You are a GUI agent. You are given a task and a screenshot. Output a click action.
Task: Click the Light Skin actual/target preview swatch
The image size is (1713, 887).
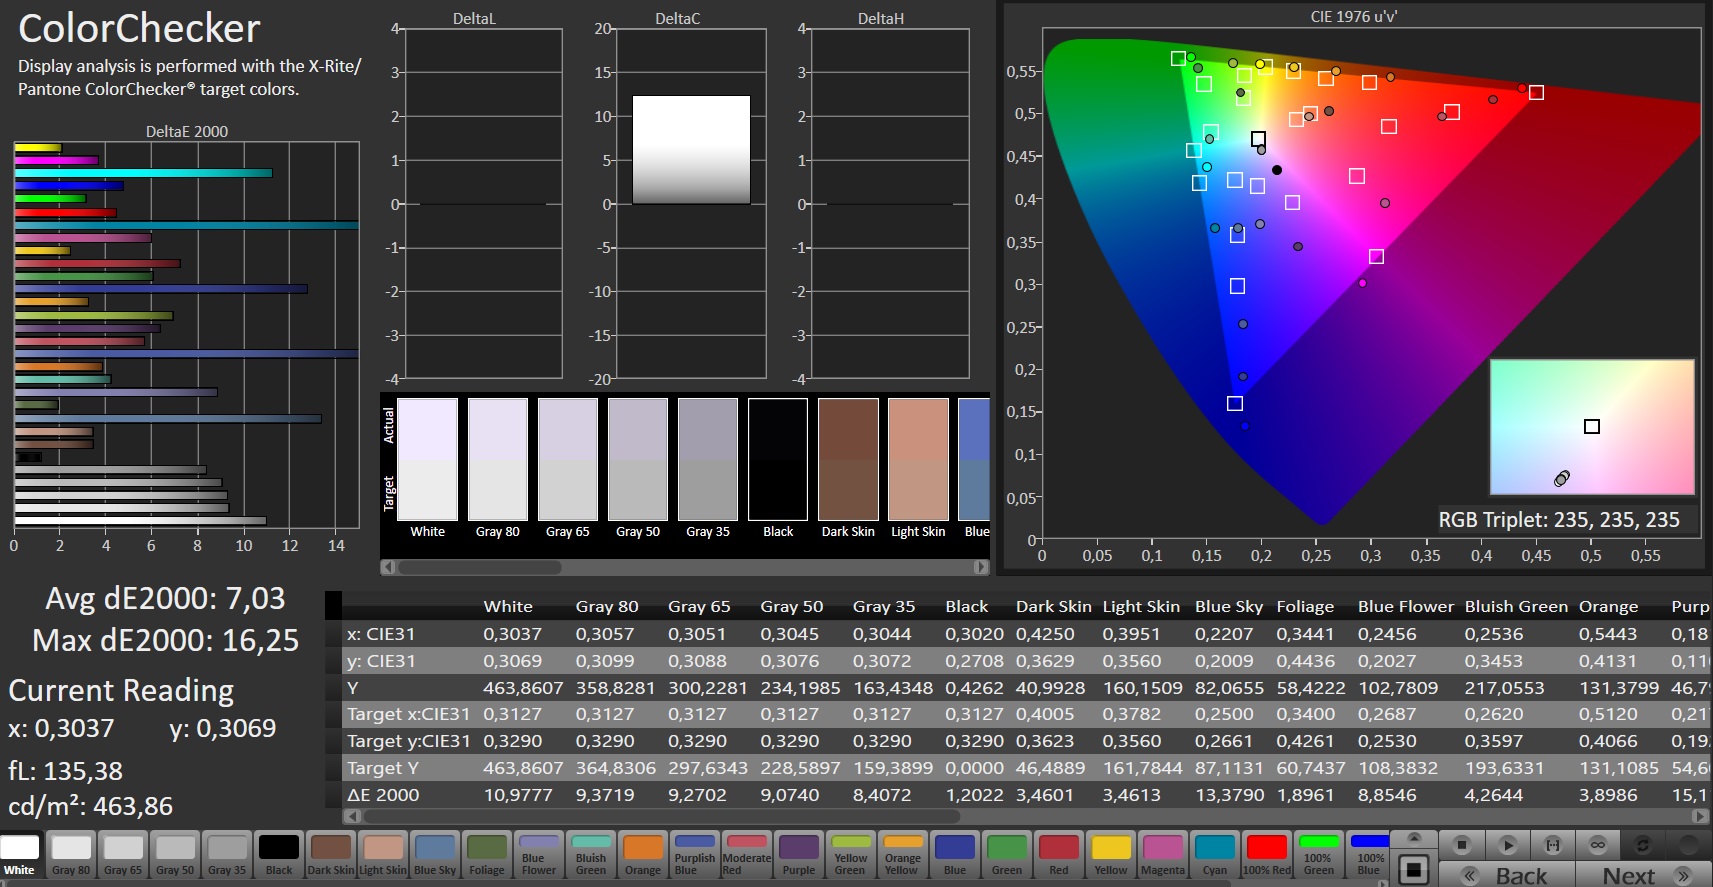point(918,460)
